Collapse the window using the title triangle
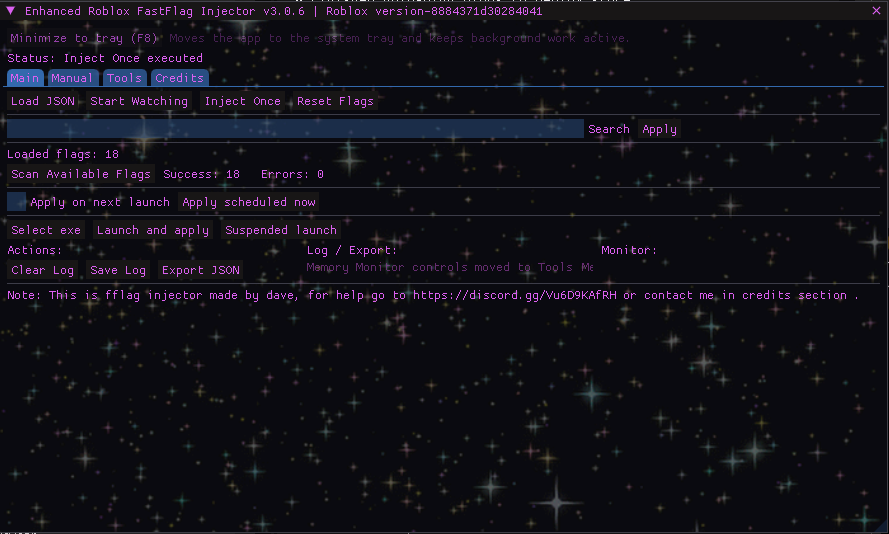Viewport: 889px width, 534px height. (10, 11)
